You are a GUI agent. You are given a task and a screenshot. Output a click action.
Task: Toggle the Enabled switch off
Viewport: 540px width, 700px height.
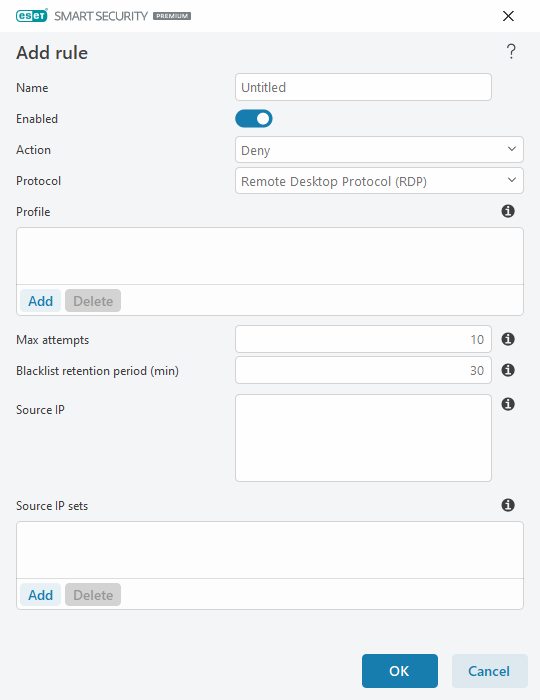click(254, 119)
